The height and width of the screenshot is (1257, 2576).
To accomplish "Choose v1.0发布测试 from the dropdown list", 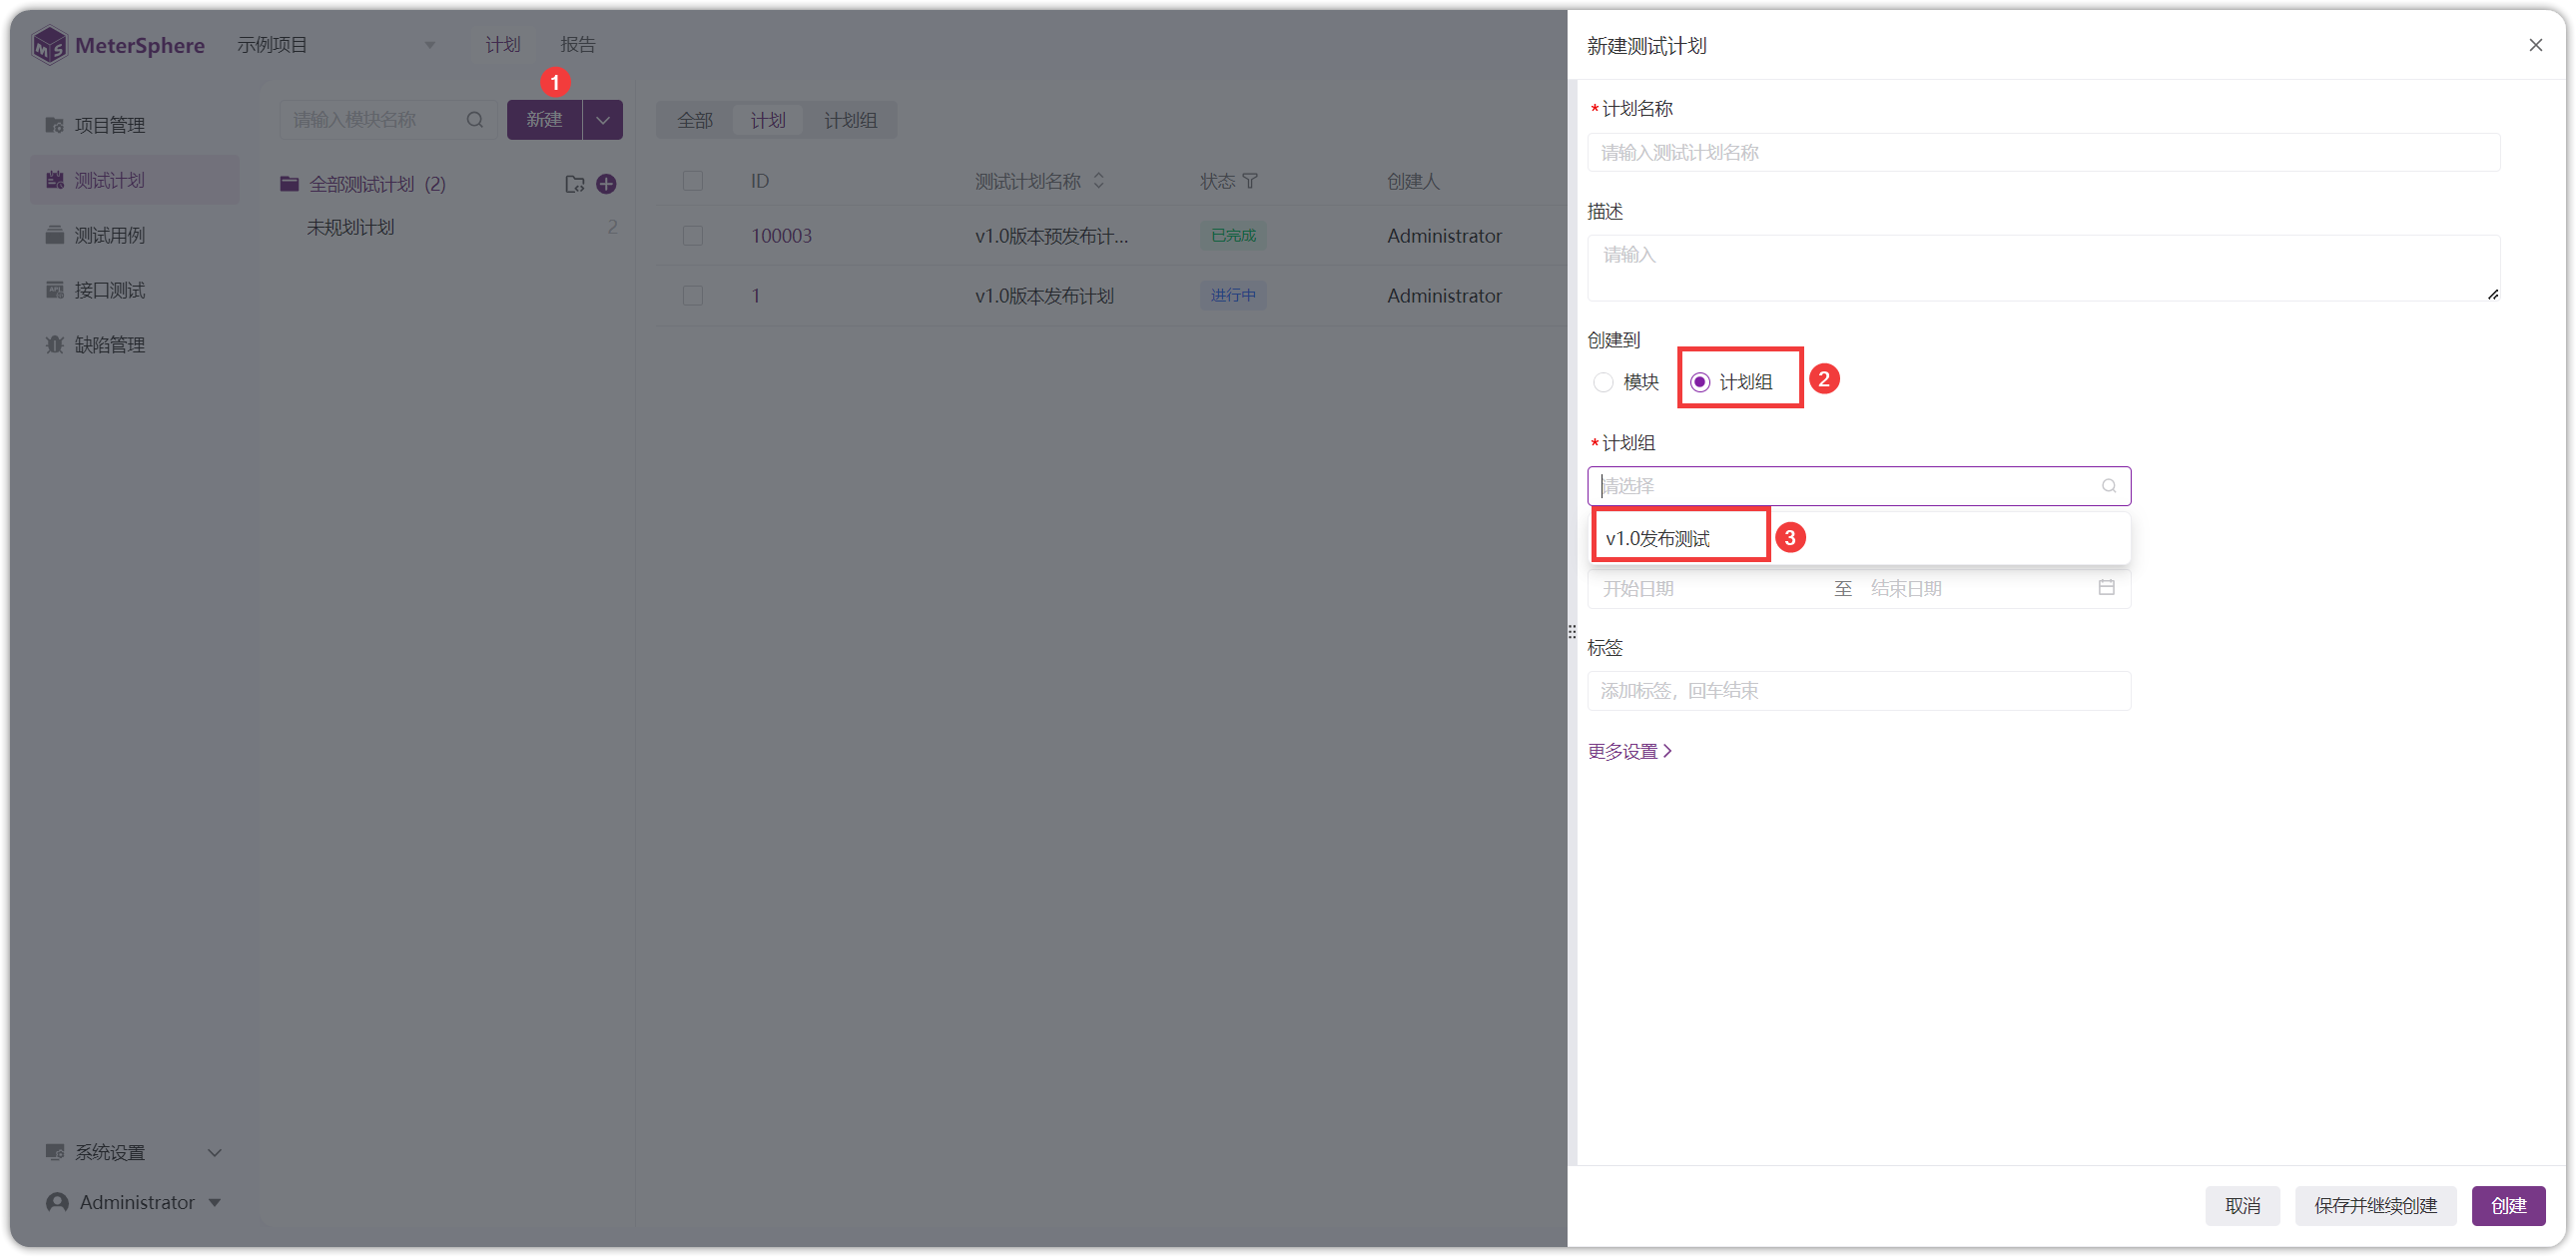I will pyautogui.click(x=1860, y=539).
